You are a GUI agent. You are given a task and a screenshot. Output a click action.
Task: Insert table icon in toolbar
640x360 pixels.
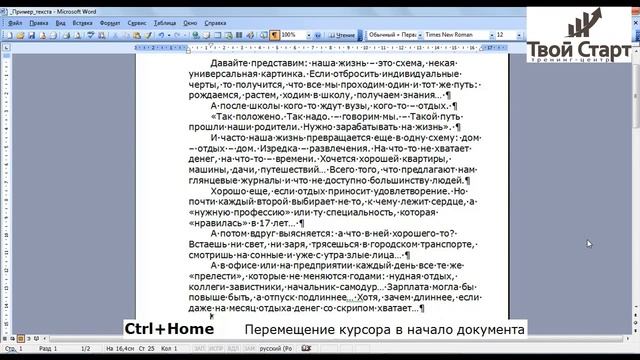click(x=218, y=36)
